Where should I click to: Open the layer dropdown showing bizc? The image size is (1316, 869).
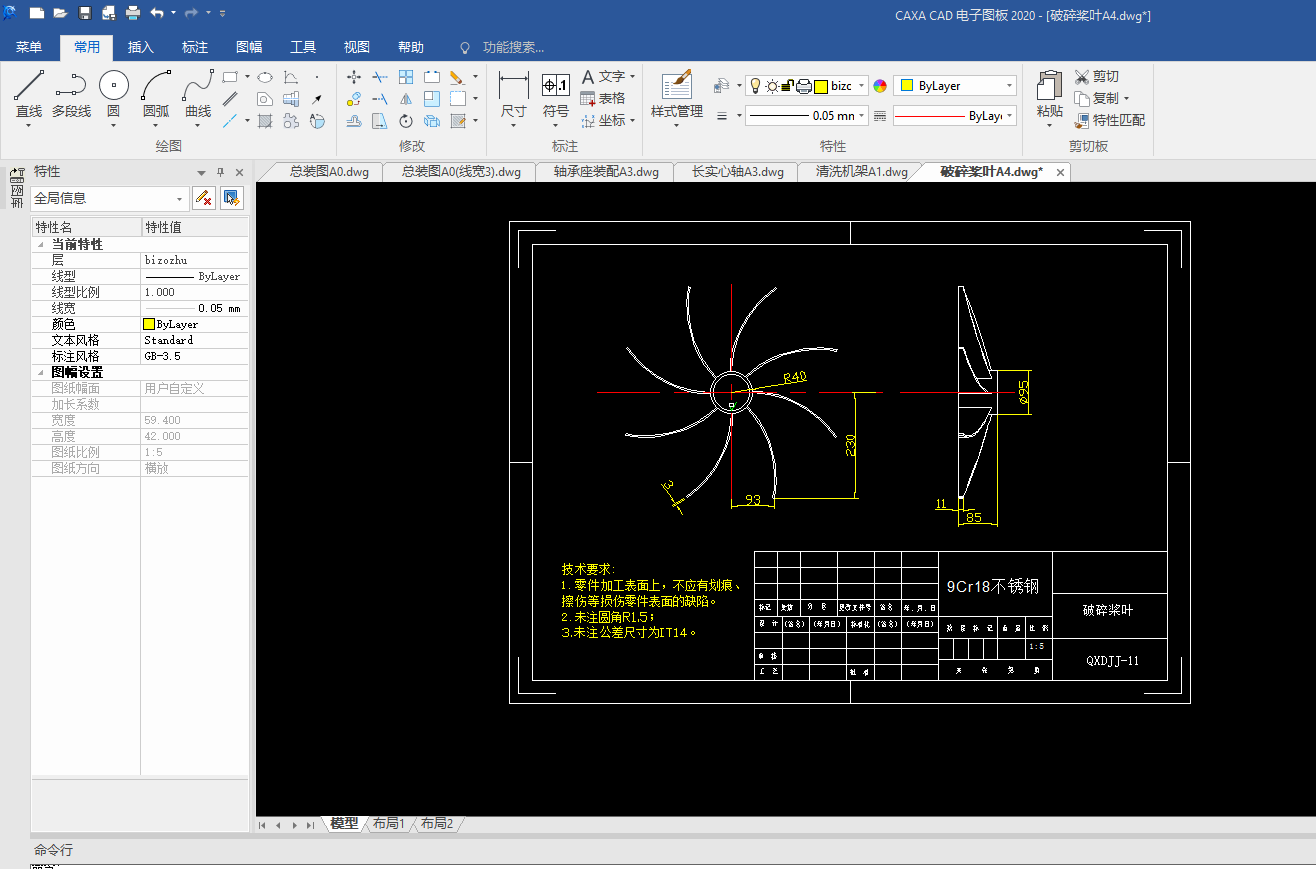pos(861,86)
